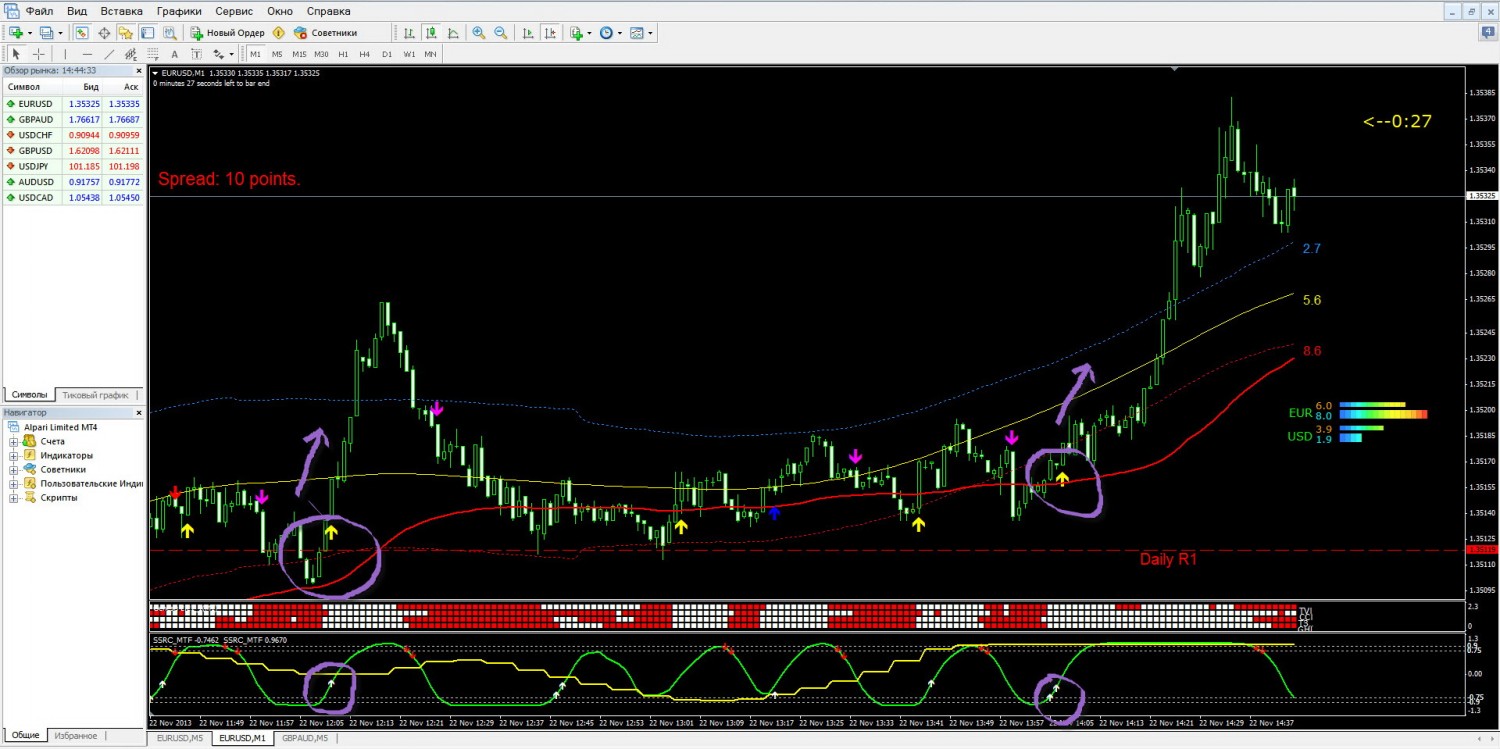
Task: Open the Indicators list dropdown arrow
Action: coord(590,33)
